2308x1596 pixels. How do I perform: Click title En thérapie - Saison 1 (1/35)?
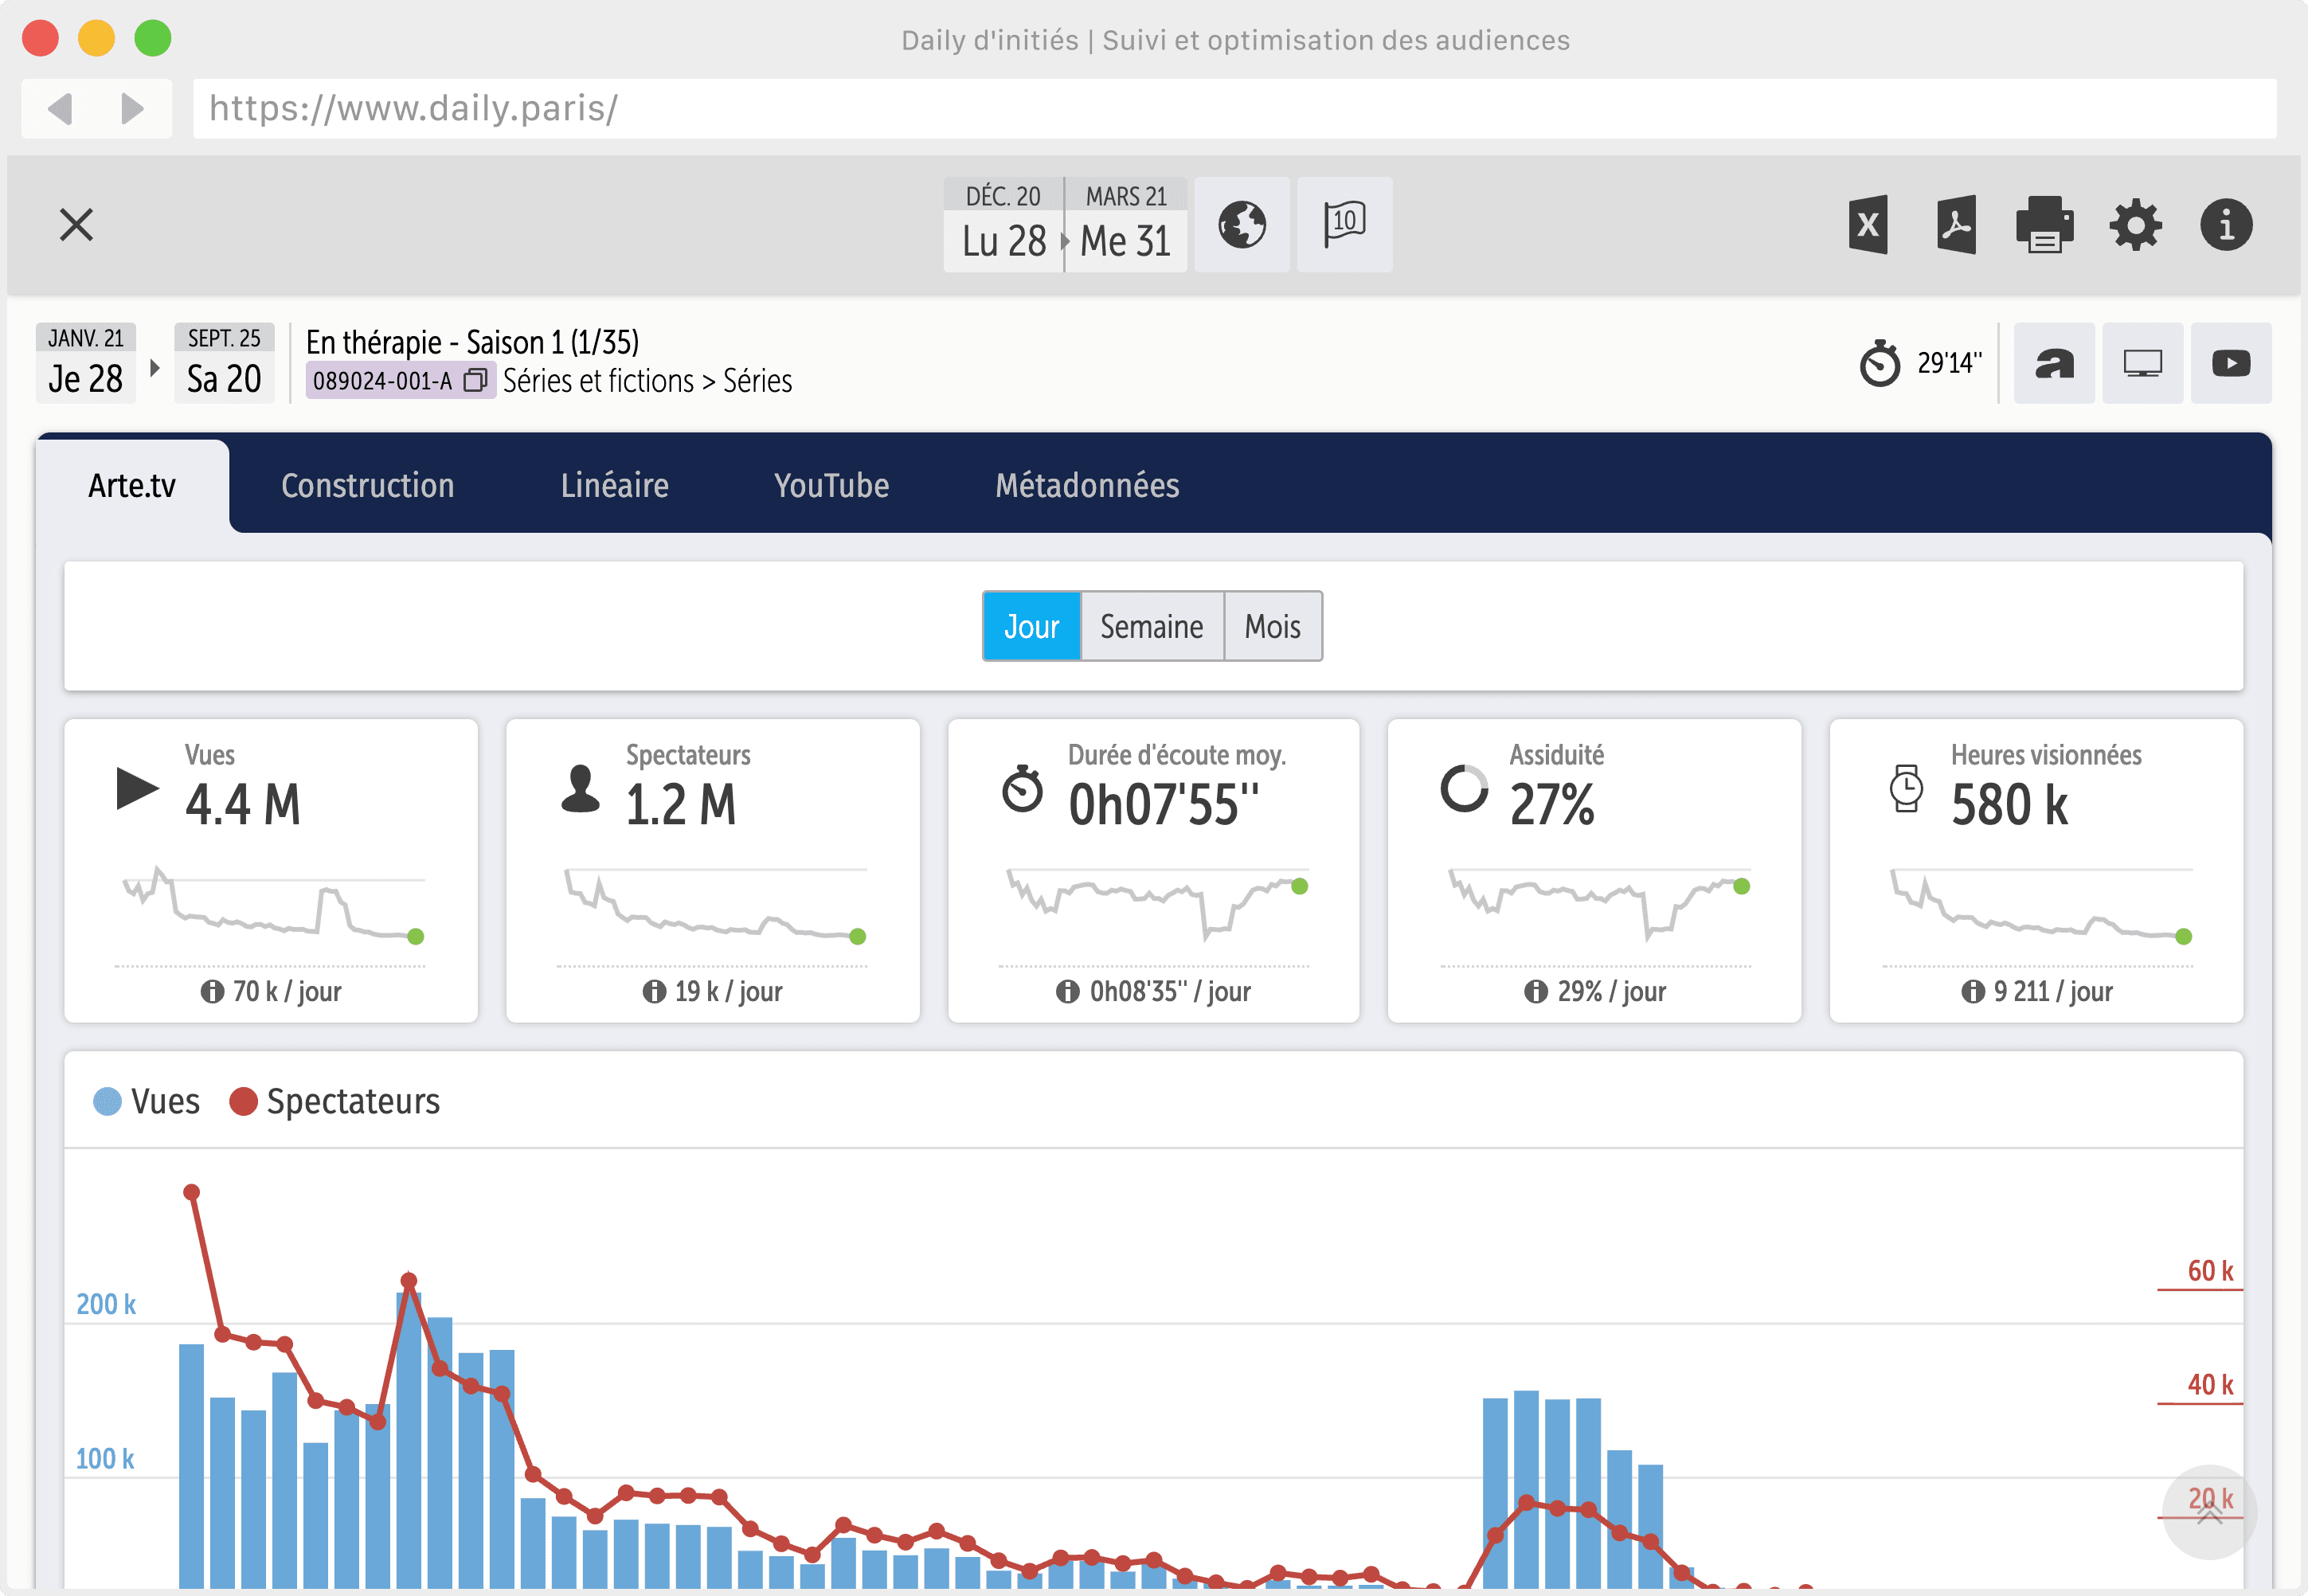coord(472,342)
